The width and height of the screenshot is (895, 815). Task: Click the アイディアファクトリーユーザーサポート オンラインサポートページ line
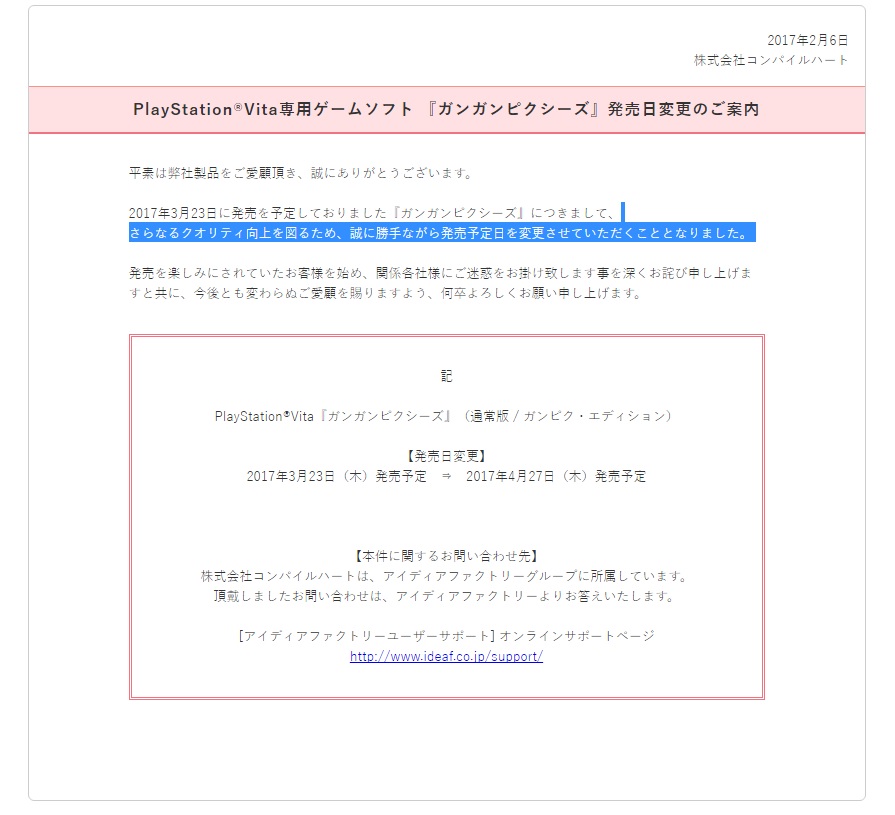pyautogui.click(x=446, y=636)
